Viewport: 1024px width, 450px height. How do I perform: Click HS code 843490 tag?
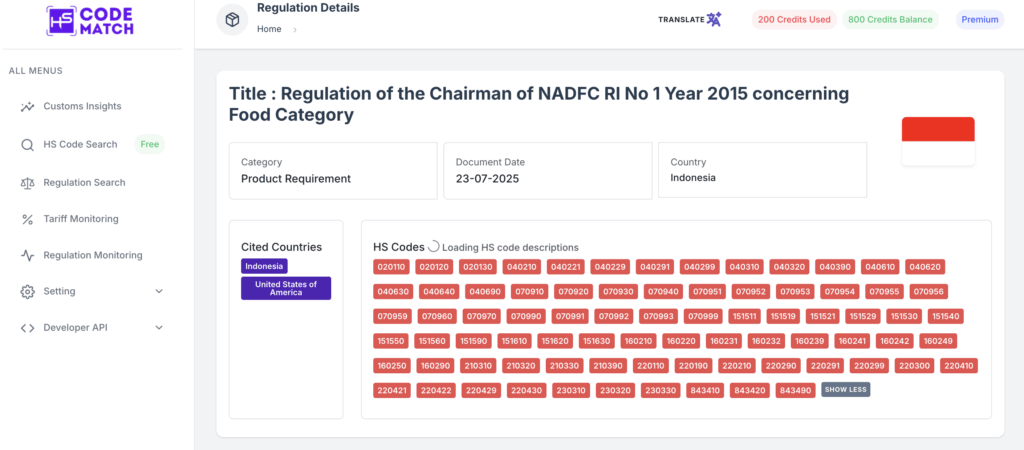coord(795,391)
